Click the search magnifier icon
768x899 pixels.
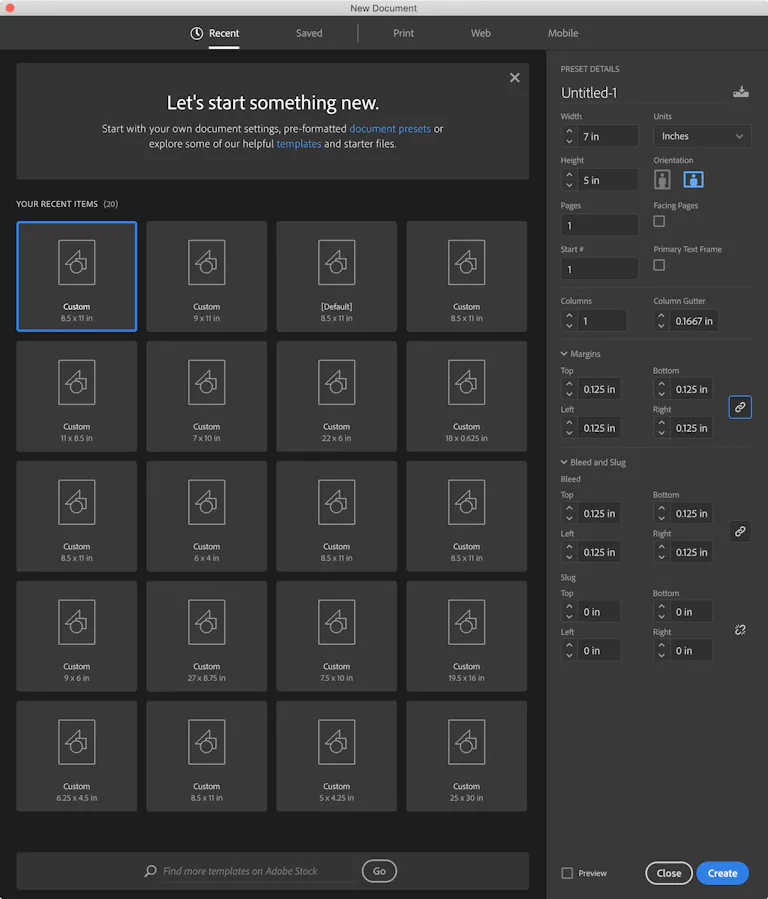150,871
